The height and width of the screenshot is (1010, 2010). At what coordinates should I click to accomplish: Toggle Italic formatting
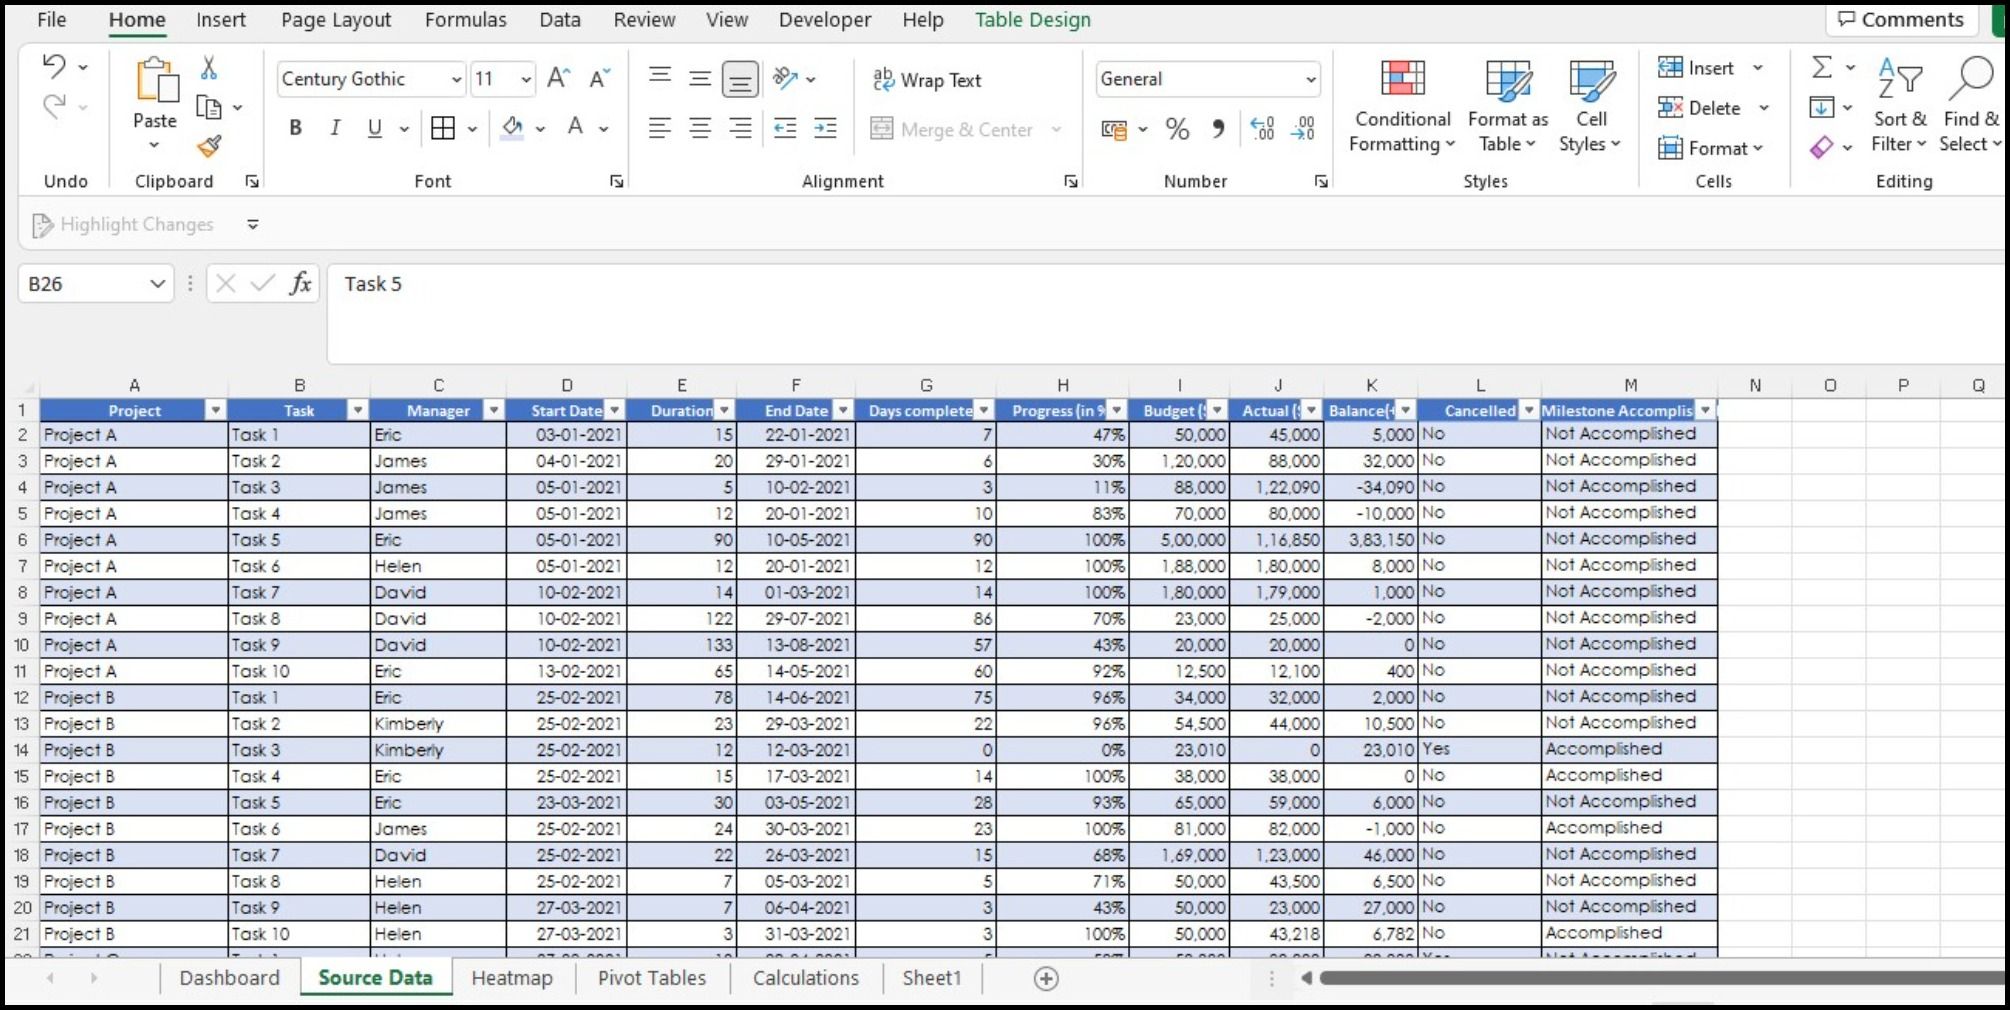(x=335, y=128)
